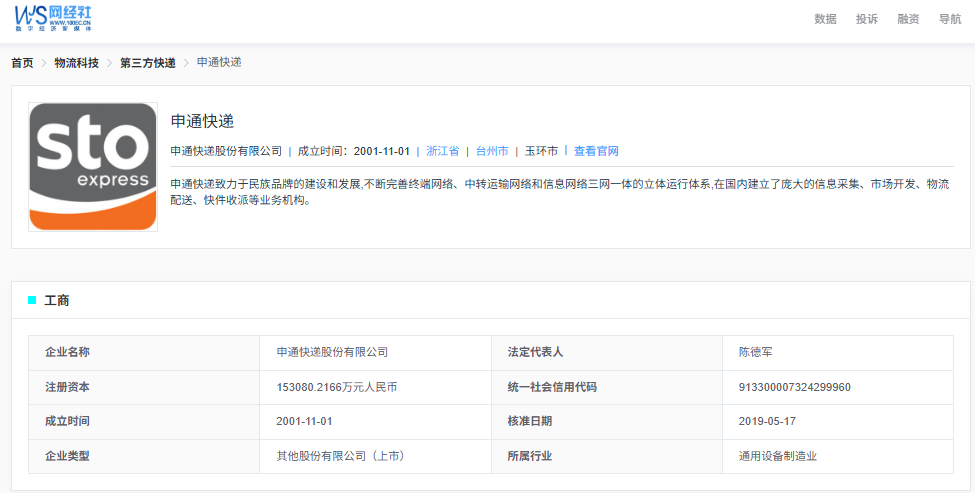The width and height of the screenshot is (975, 493).
Task: Select 申通快递 breadcrumb text
Action: (x=219, y=63)
